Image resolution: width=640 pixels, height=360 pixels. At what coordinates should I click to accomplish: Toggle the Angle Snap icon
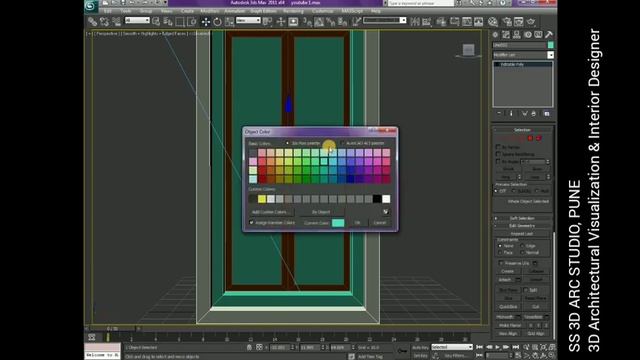click(319, 22)
